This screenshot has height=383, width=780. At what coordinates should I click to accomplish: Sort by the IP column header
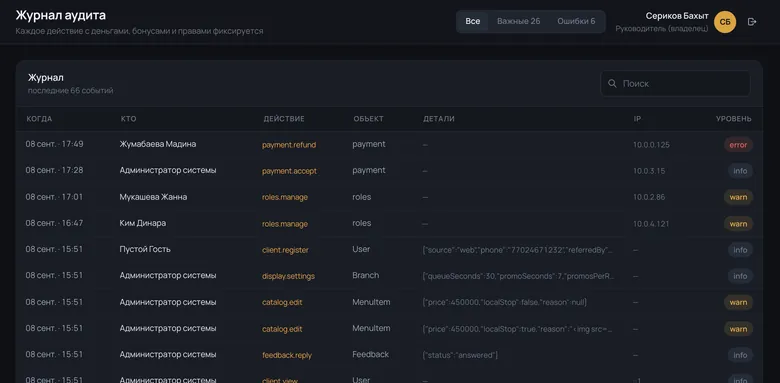tap(637, 119)
